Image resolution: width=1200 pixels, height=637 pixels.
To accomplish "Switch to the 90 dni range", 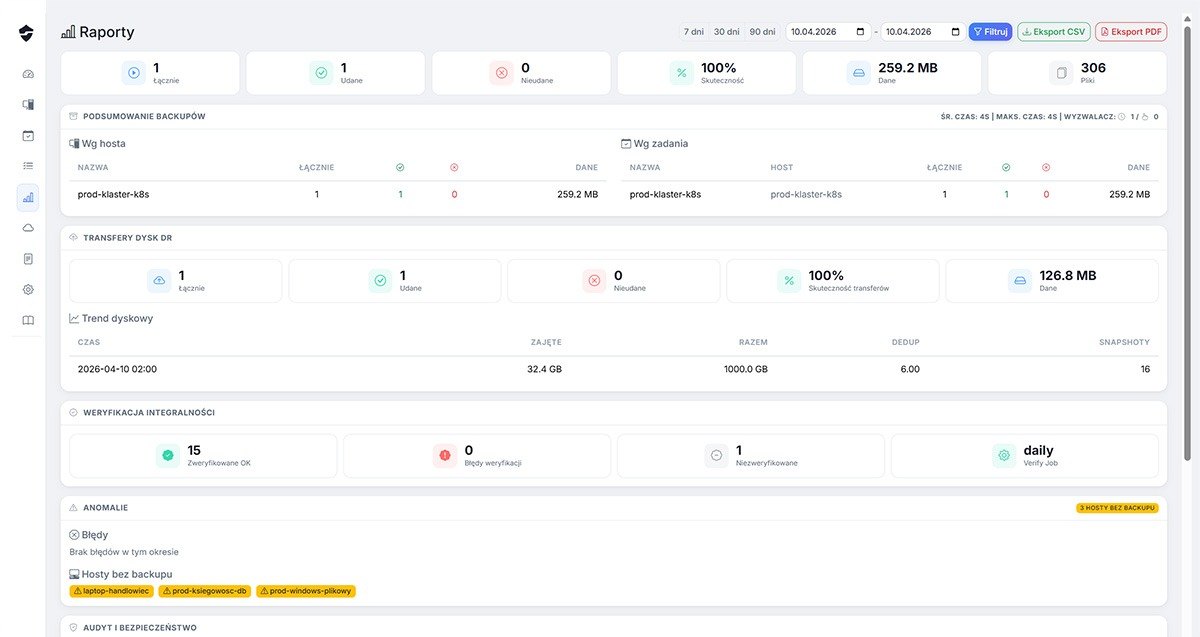I will pyautogui.click(x=762, y=32).
